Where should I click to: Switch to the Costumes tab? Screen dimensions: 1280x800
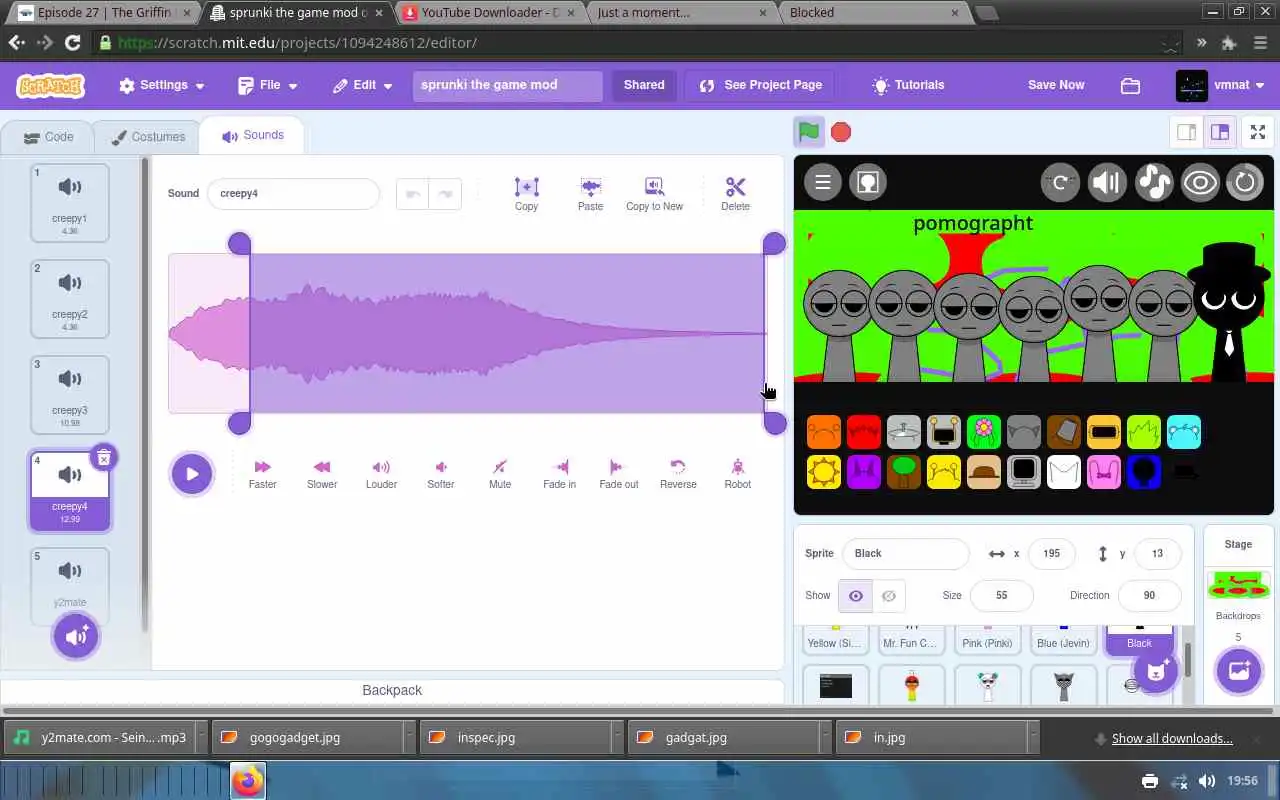click(147, 137)
